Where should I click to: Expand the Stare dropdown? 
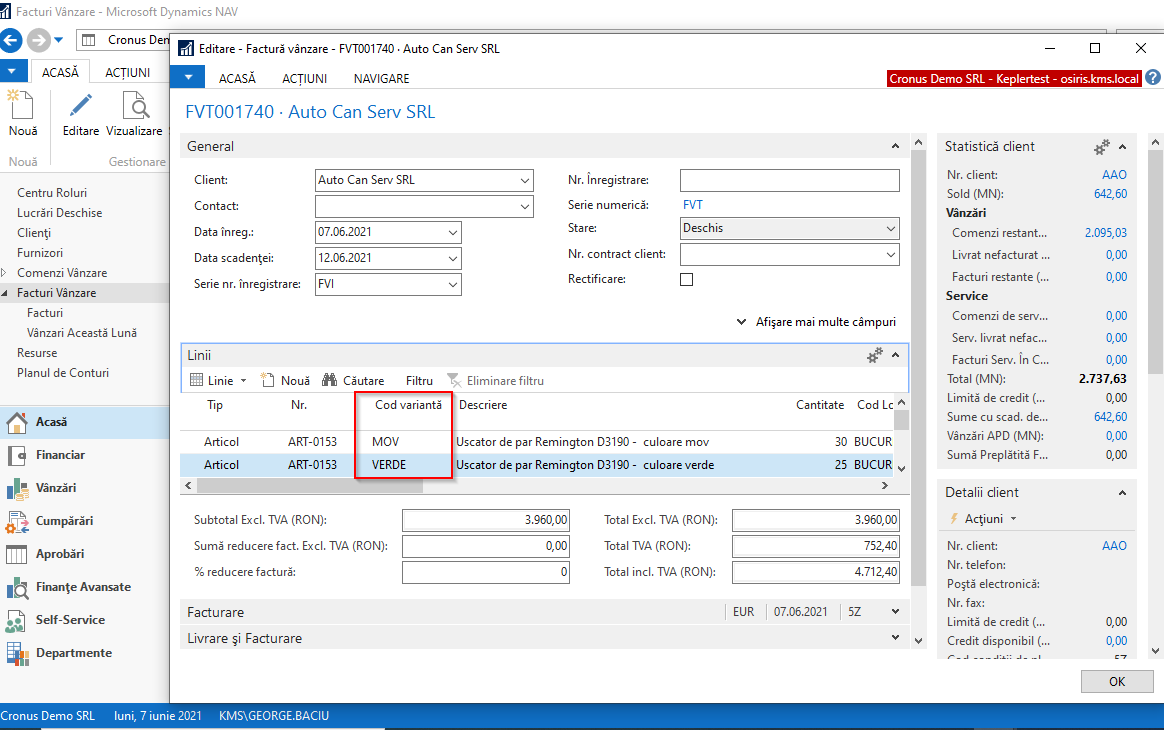(x=891, y=229)
